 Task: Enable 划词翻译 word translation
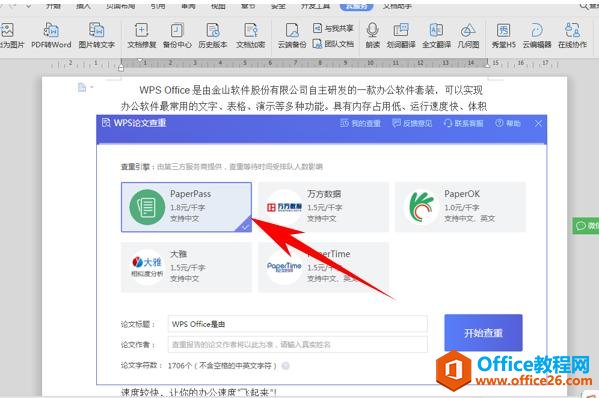pos(401,35)
